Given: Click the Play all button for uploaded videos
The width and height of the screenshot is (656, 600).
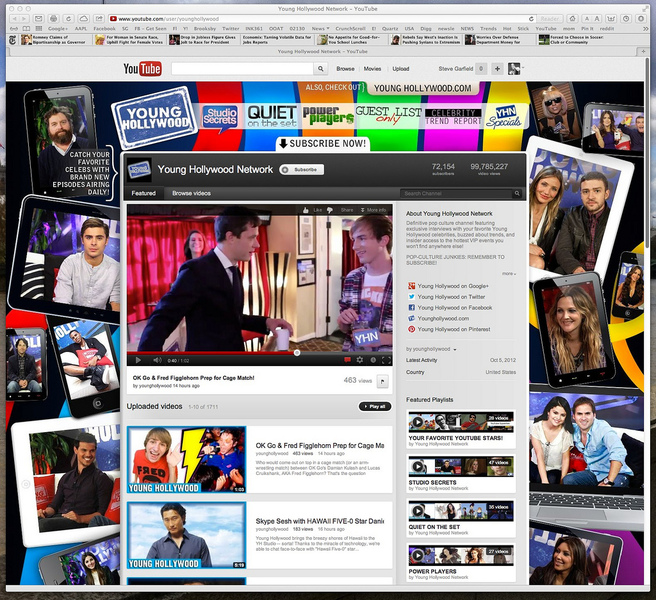Looking at the screenshot, I should [374, 407].
